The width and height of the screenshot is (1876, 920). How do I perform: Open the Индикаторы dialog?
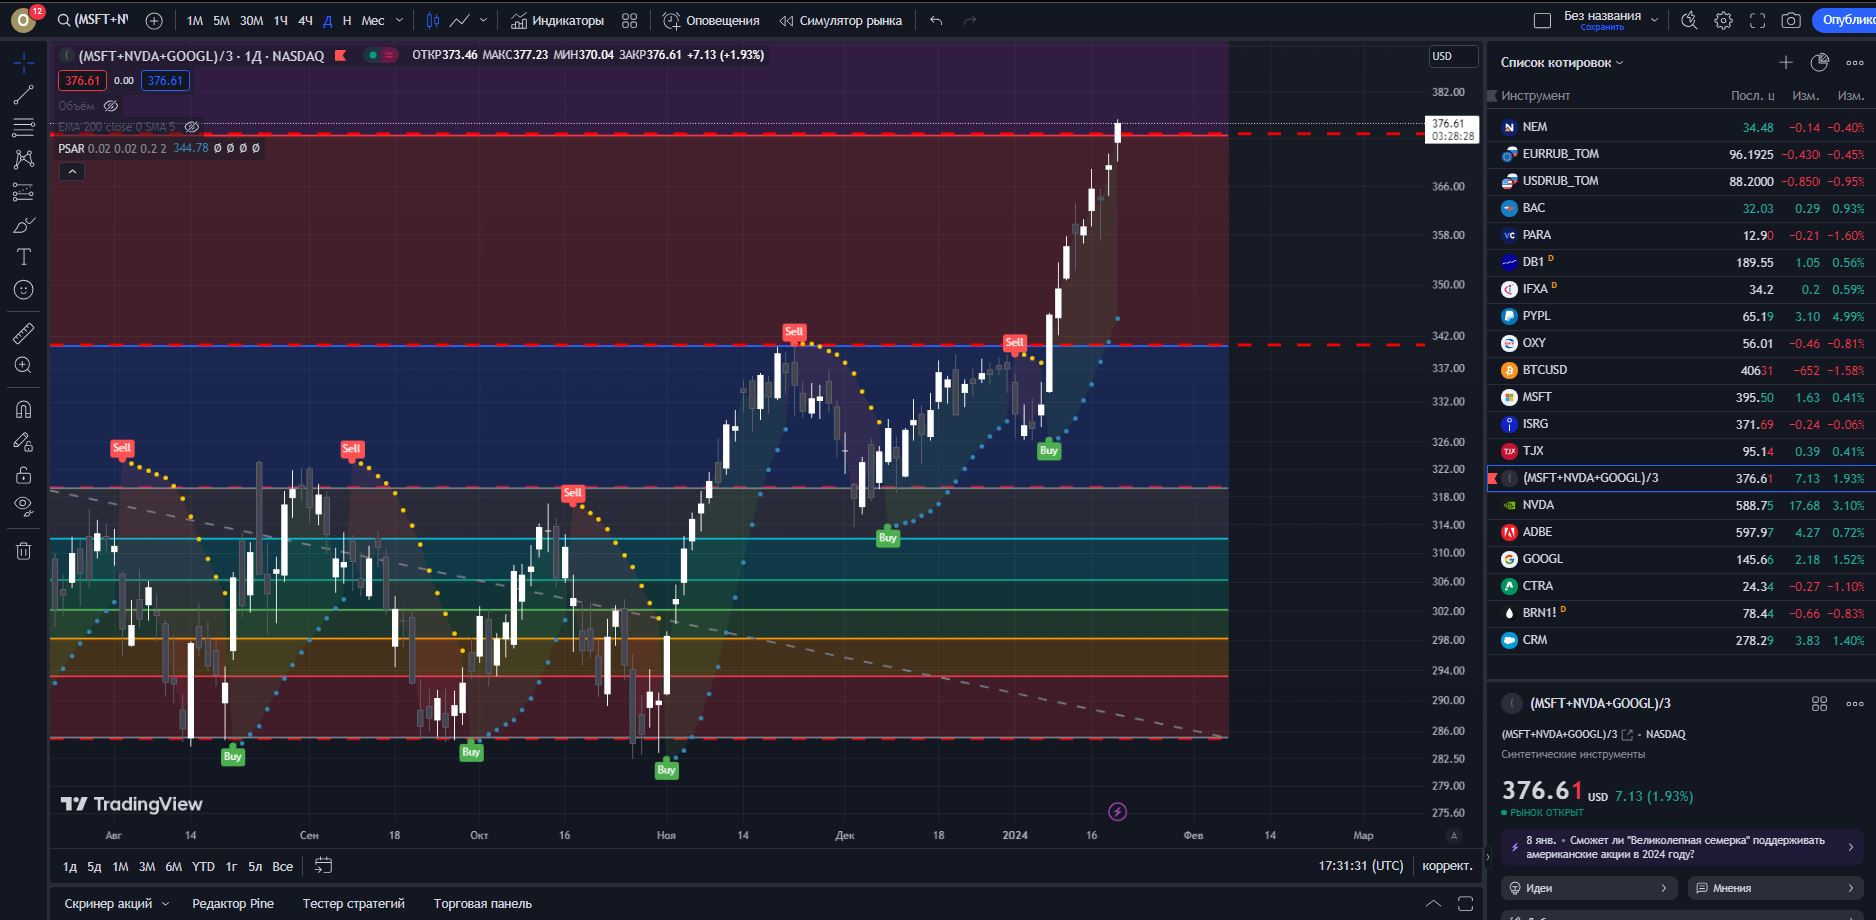pos(557,20)
